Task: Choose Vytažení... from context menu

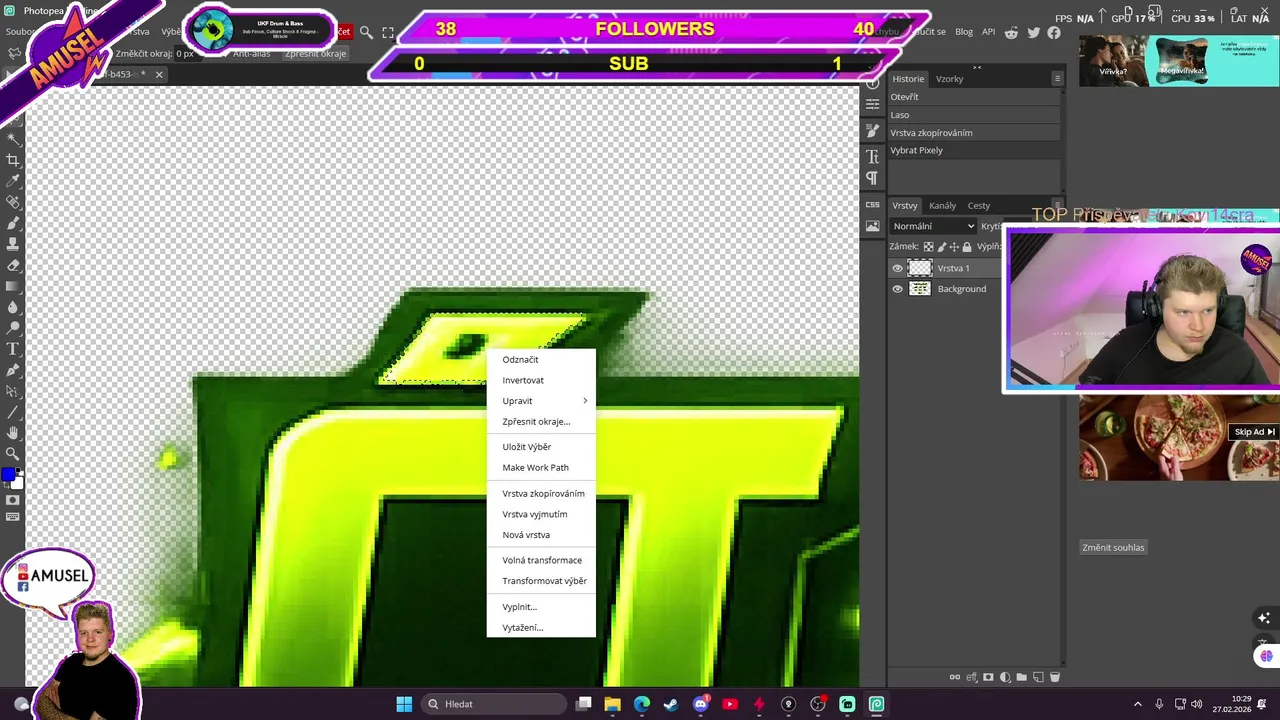Action: click(x=541, y=628)
